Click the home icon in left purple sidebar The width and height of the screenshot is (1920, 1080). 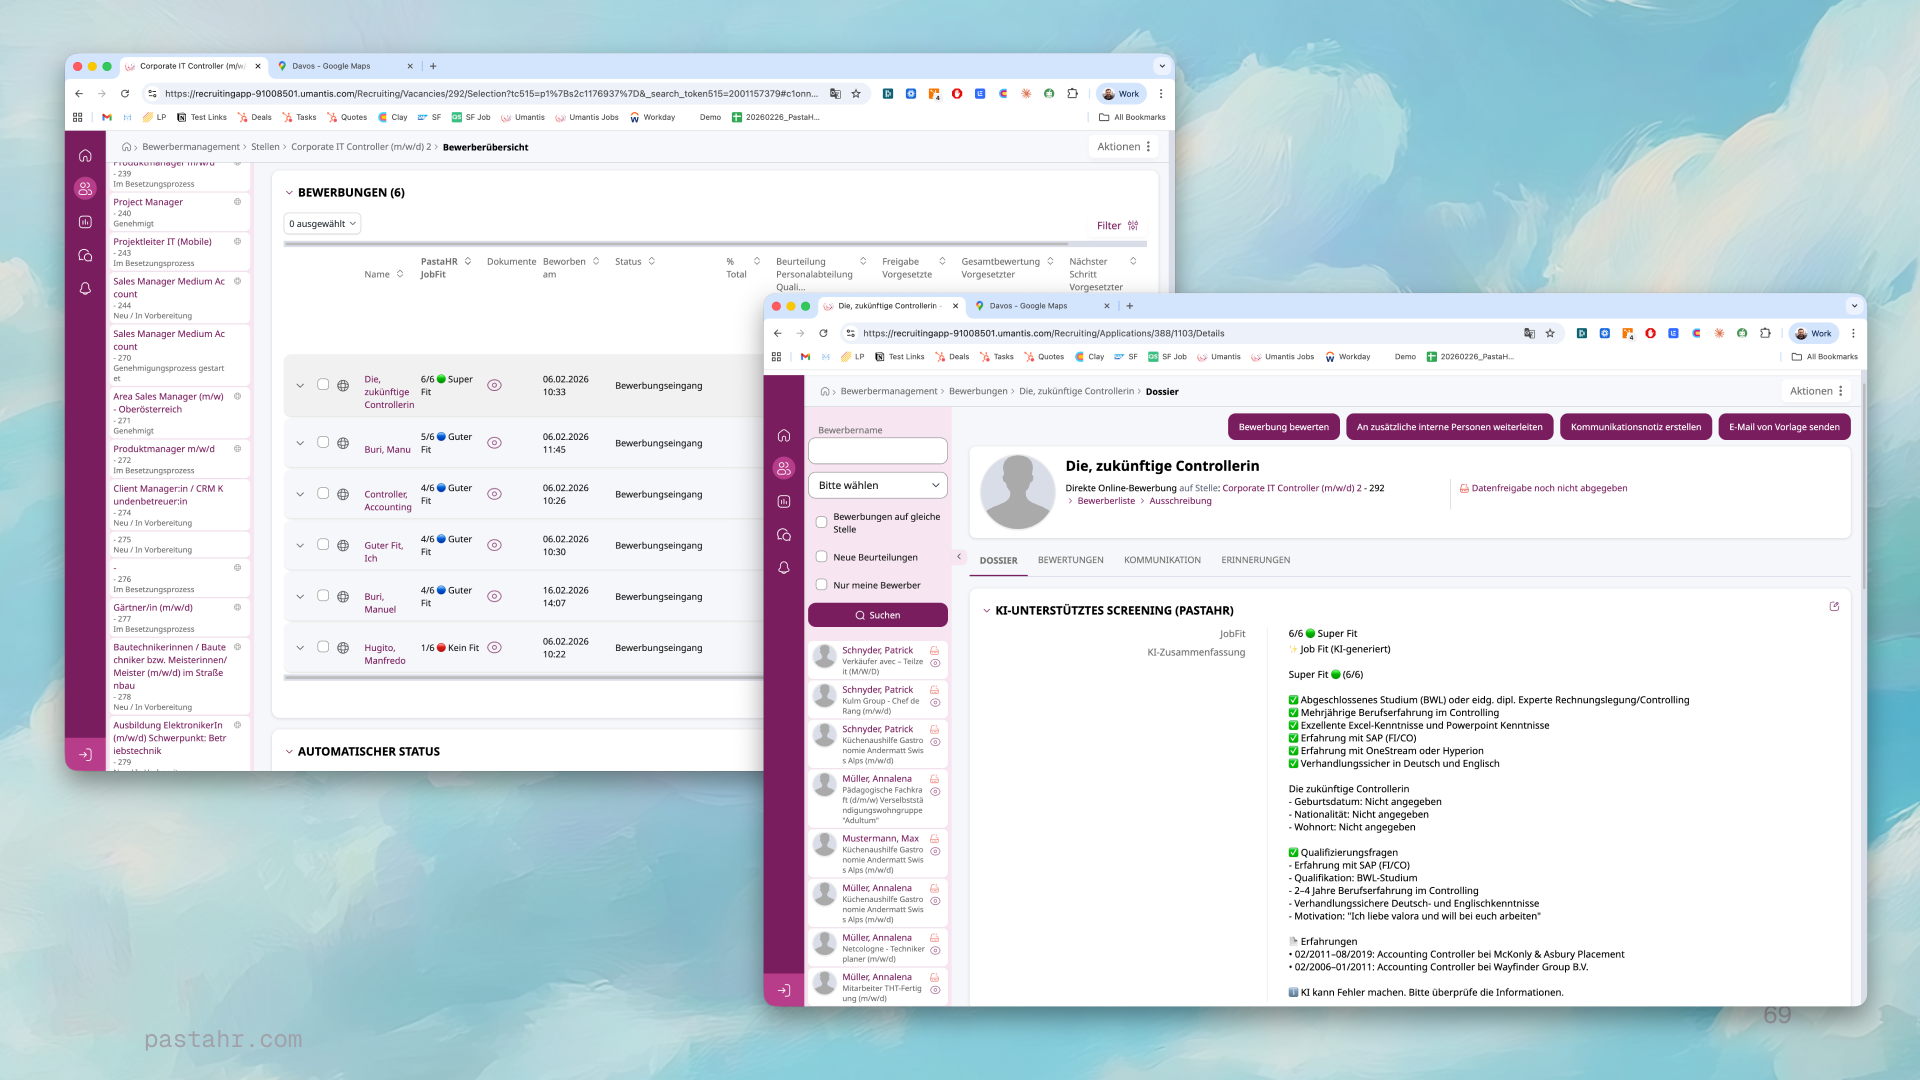pos(85,156)
